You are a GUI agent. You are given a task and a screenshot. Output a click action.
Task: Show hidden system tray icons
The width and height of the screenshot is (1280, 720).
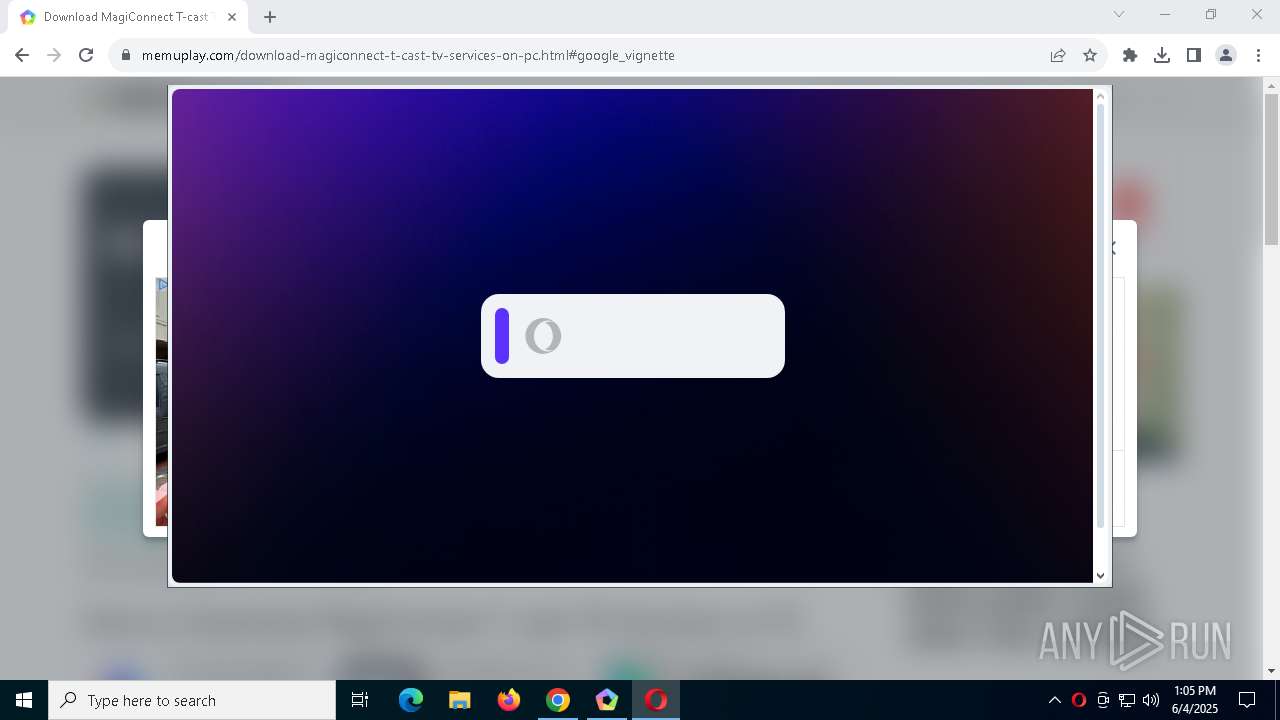1055,700
